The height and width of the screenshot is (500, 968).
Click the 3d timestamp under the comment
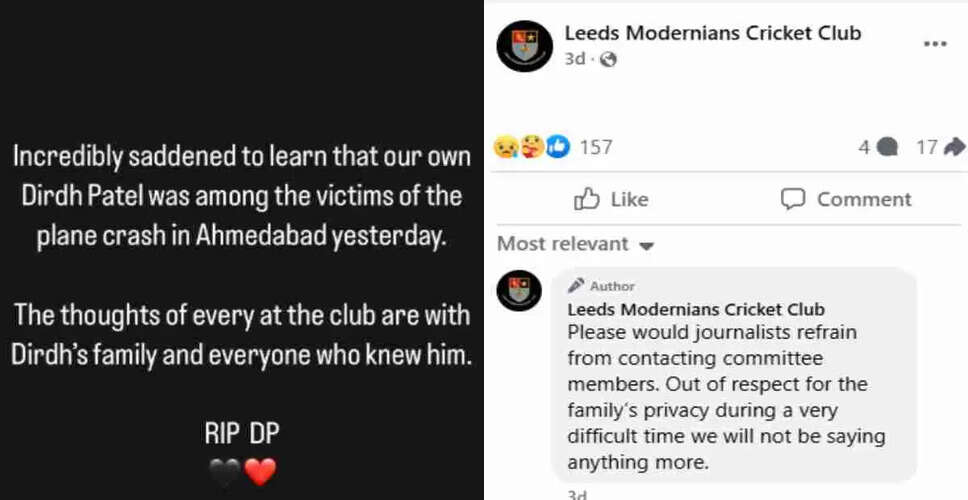click(577, 493)
